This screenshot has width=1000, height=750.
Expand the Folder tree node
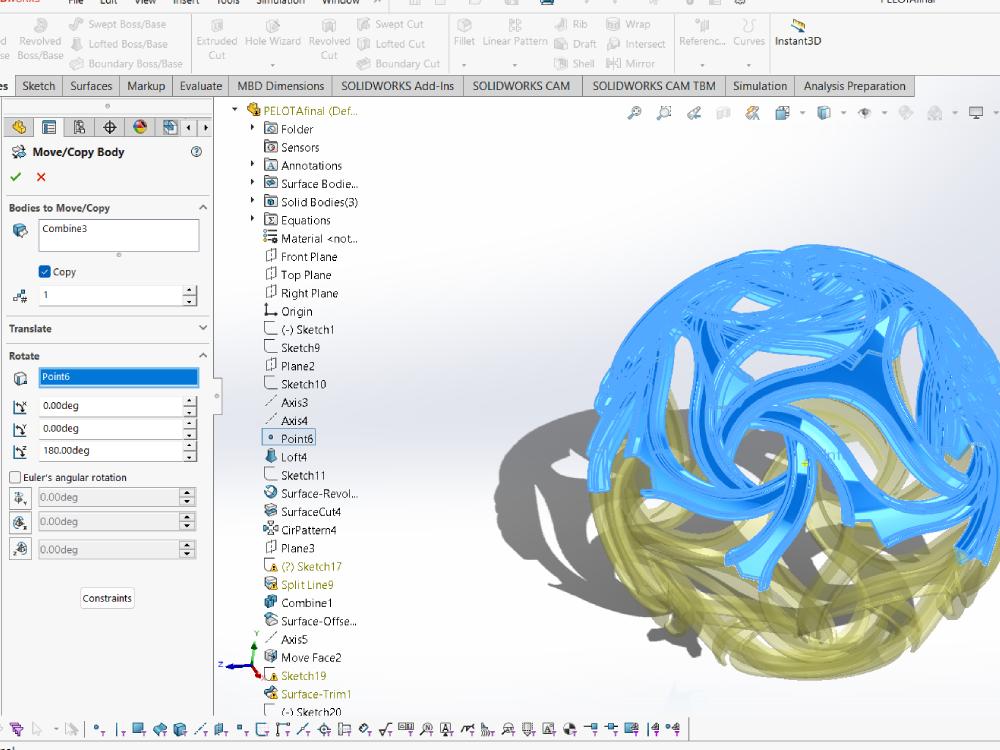(253, 128)
